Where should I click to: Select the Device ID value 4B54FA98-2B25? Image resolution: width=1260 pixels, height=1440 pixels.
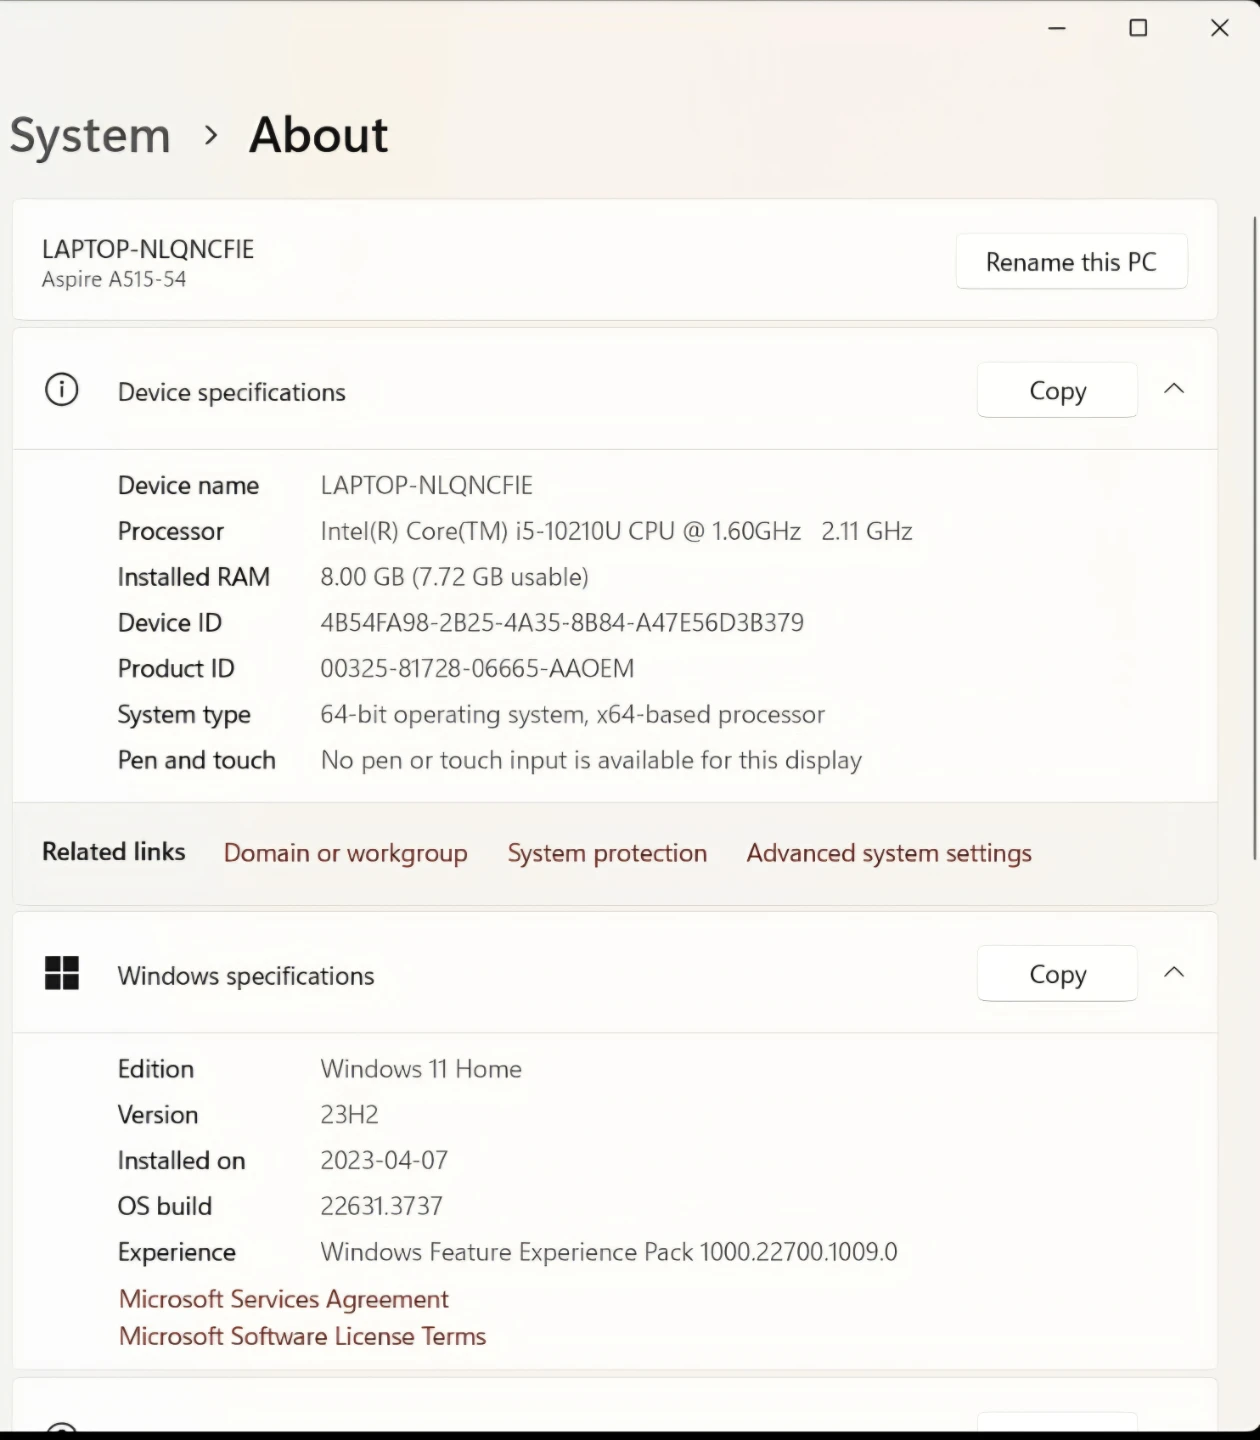tap(562, 623)
